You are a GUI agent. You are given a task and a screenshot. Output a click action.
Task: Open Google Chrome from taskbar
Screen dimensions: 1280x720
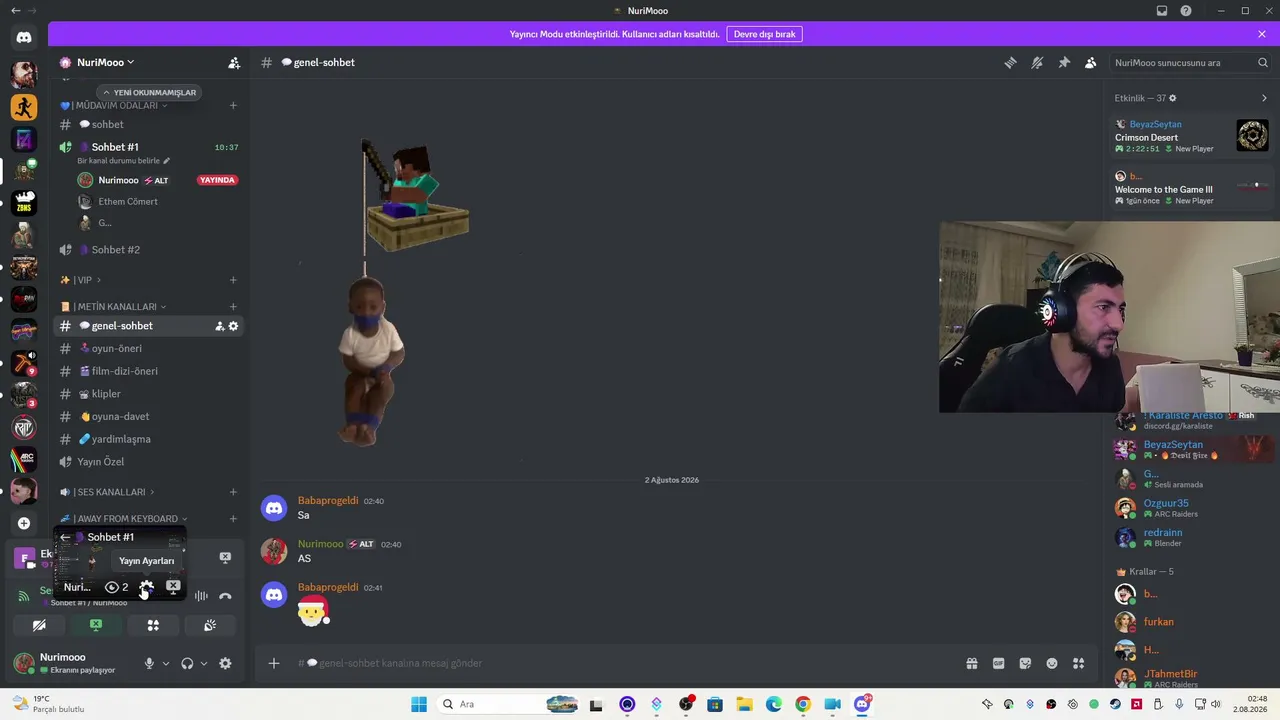[803, 704]
